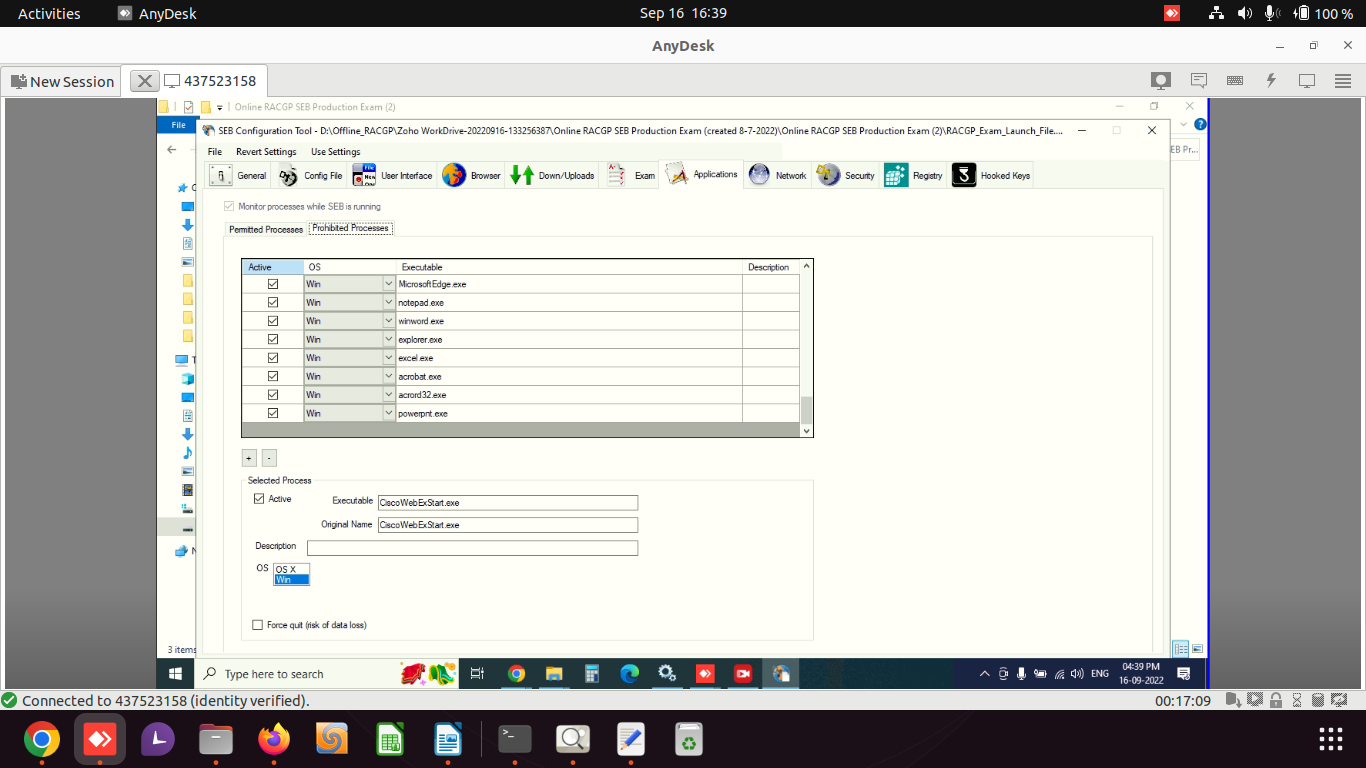Click the Executable input field
The width and height of the screenshot is (1366, 768).
(507, 503)
